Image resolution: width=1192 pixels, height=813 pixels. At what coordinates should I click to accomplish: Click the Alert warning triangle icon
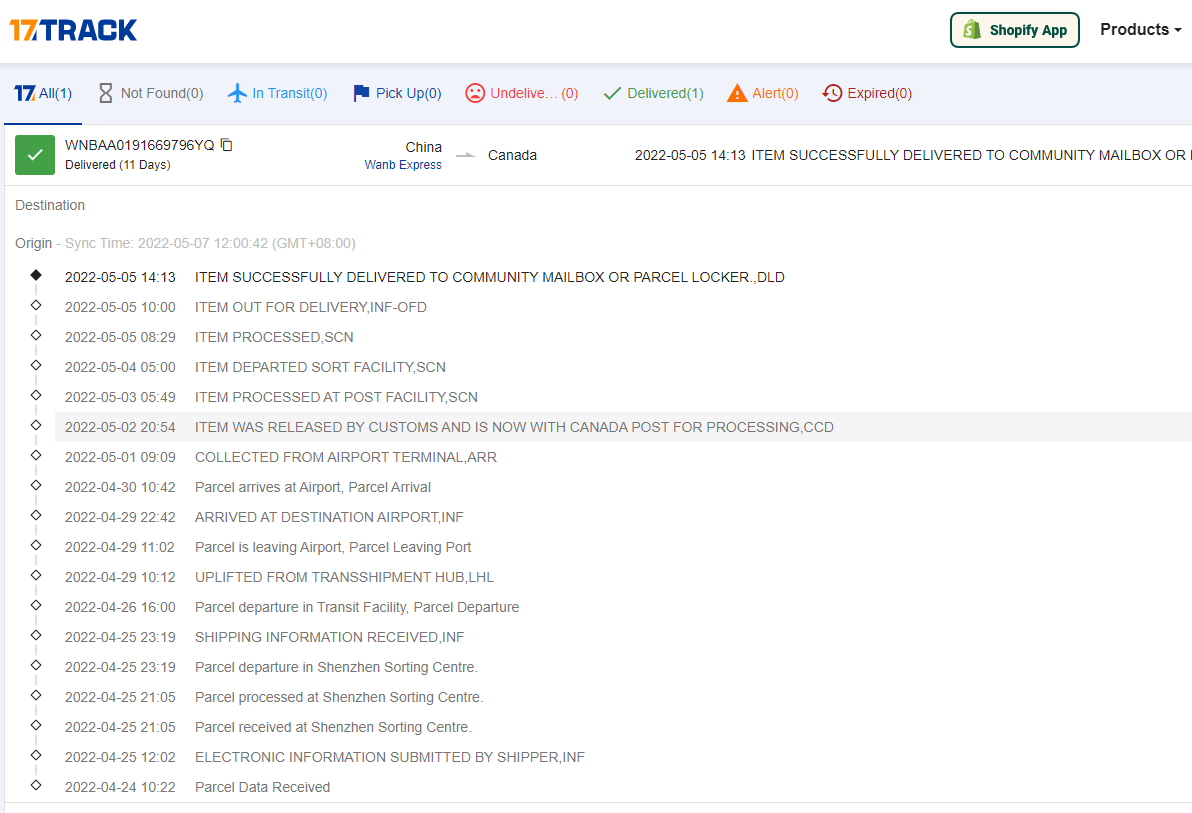point(737,93)
